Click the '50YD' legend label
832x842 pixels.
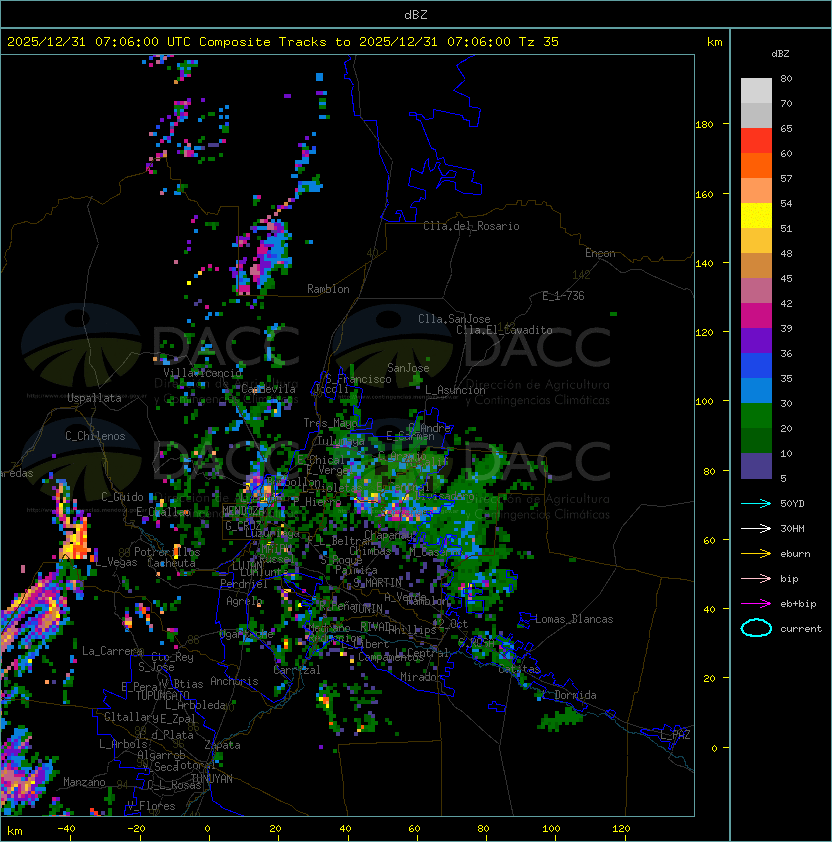coord(792,503)
